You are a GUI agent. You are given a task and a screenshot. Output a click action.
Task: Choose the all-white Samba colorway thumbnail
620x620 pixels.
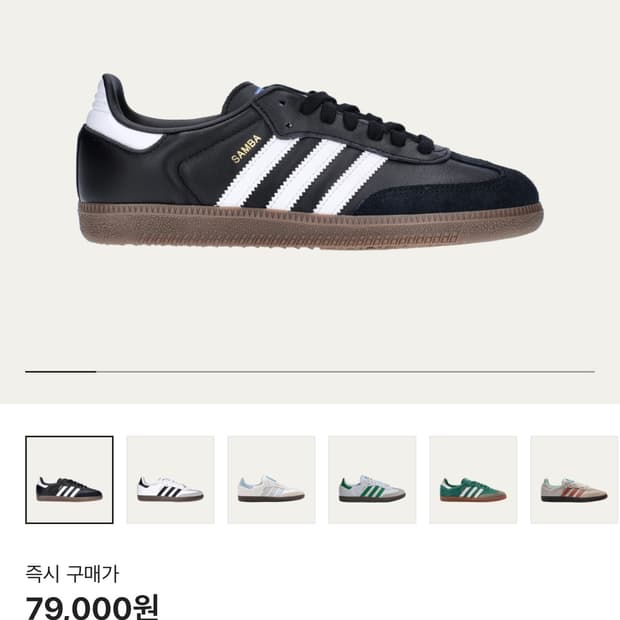[x=271, y=480]
